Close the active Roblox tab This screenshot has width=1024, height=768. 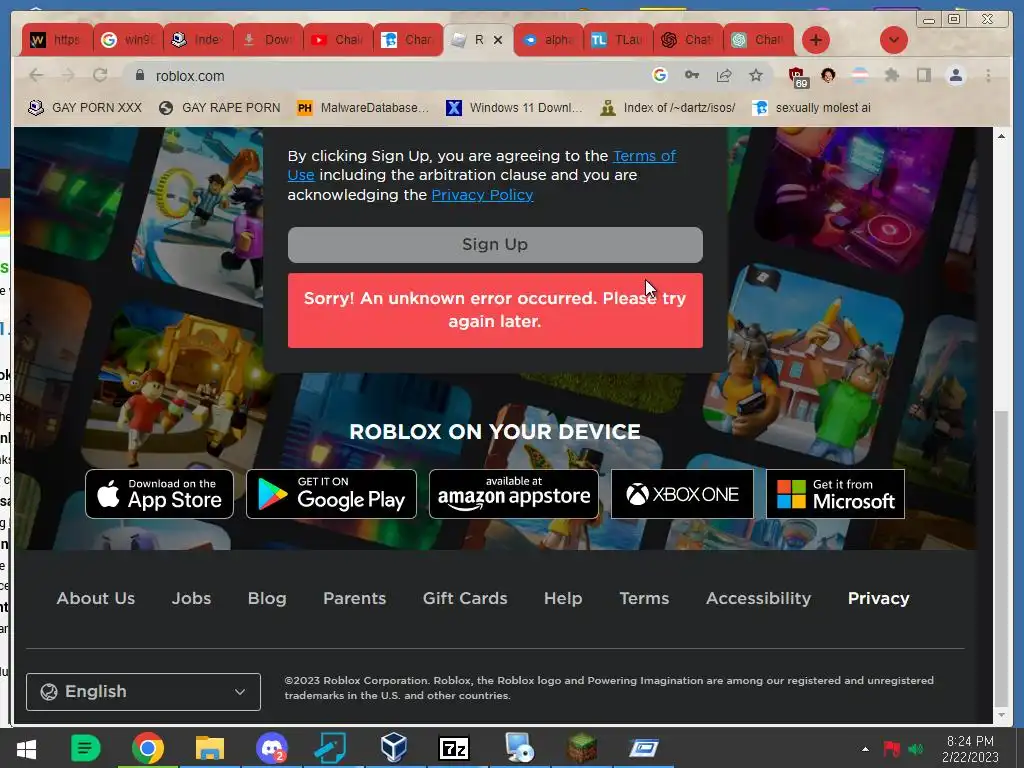(x=498, y=40)
